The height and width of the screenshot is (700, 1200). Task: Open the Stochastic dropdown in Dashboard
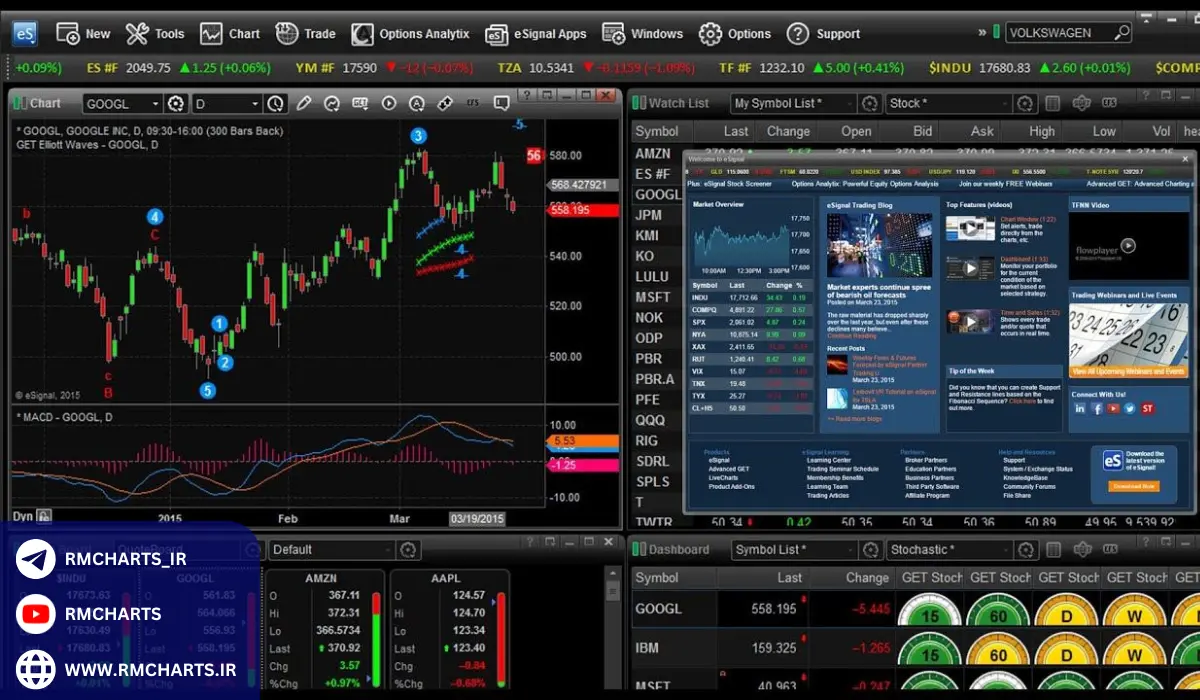[x=1000, y=549]
